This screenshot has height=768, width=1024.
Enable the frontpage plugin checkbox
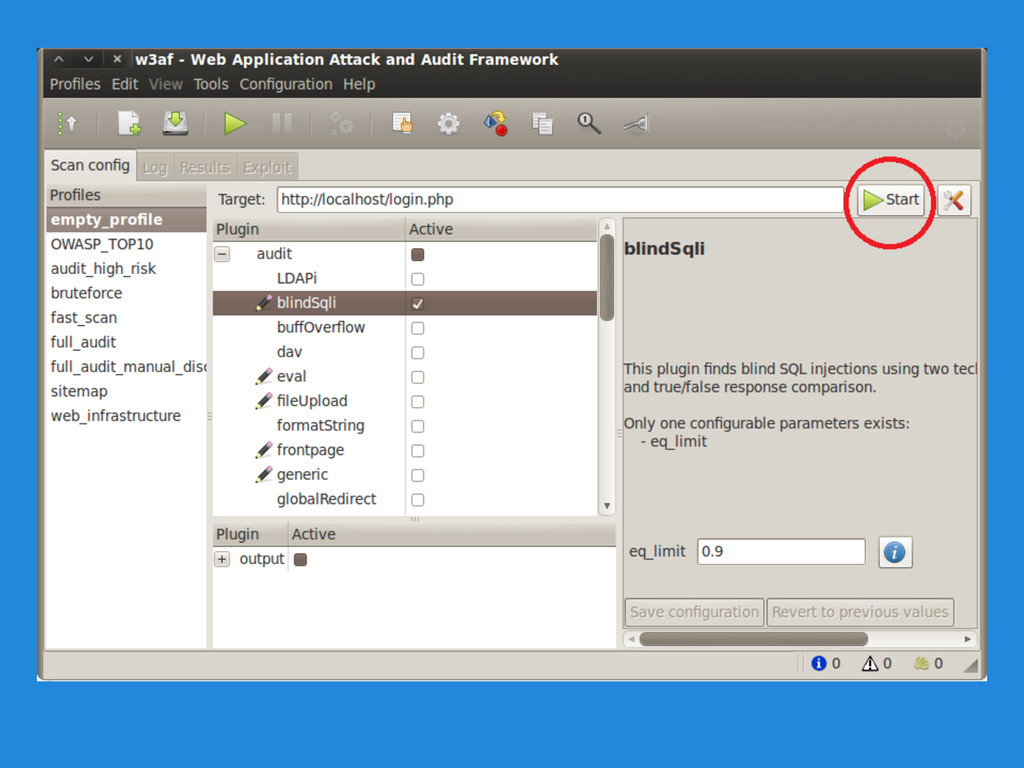pos(418,451)
